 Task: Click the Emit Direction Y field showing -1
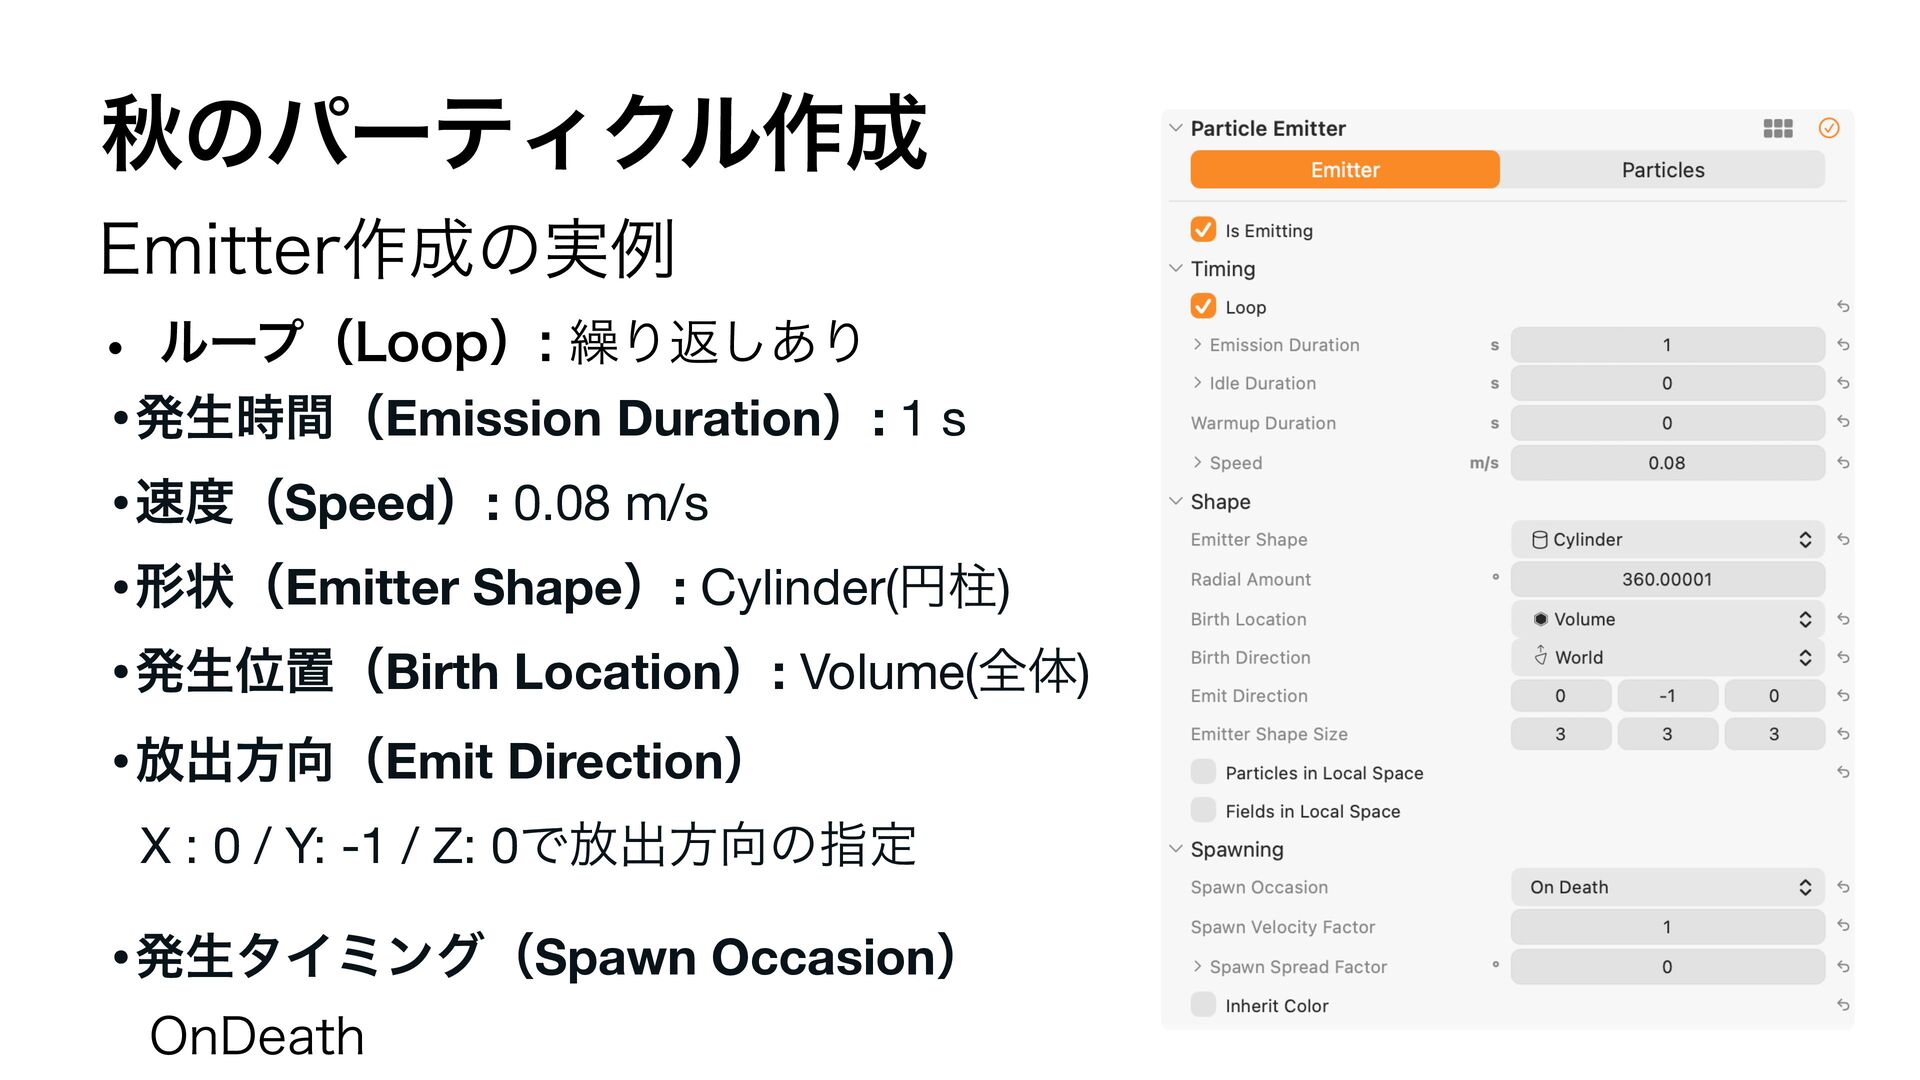point(1667,696)
